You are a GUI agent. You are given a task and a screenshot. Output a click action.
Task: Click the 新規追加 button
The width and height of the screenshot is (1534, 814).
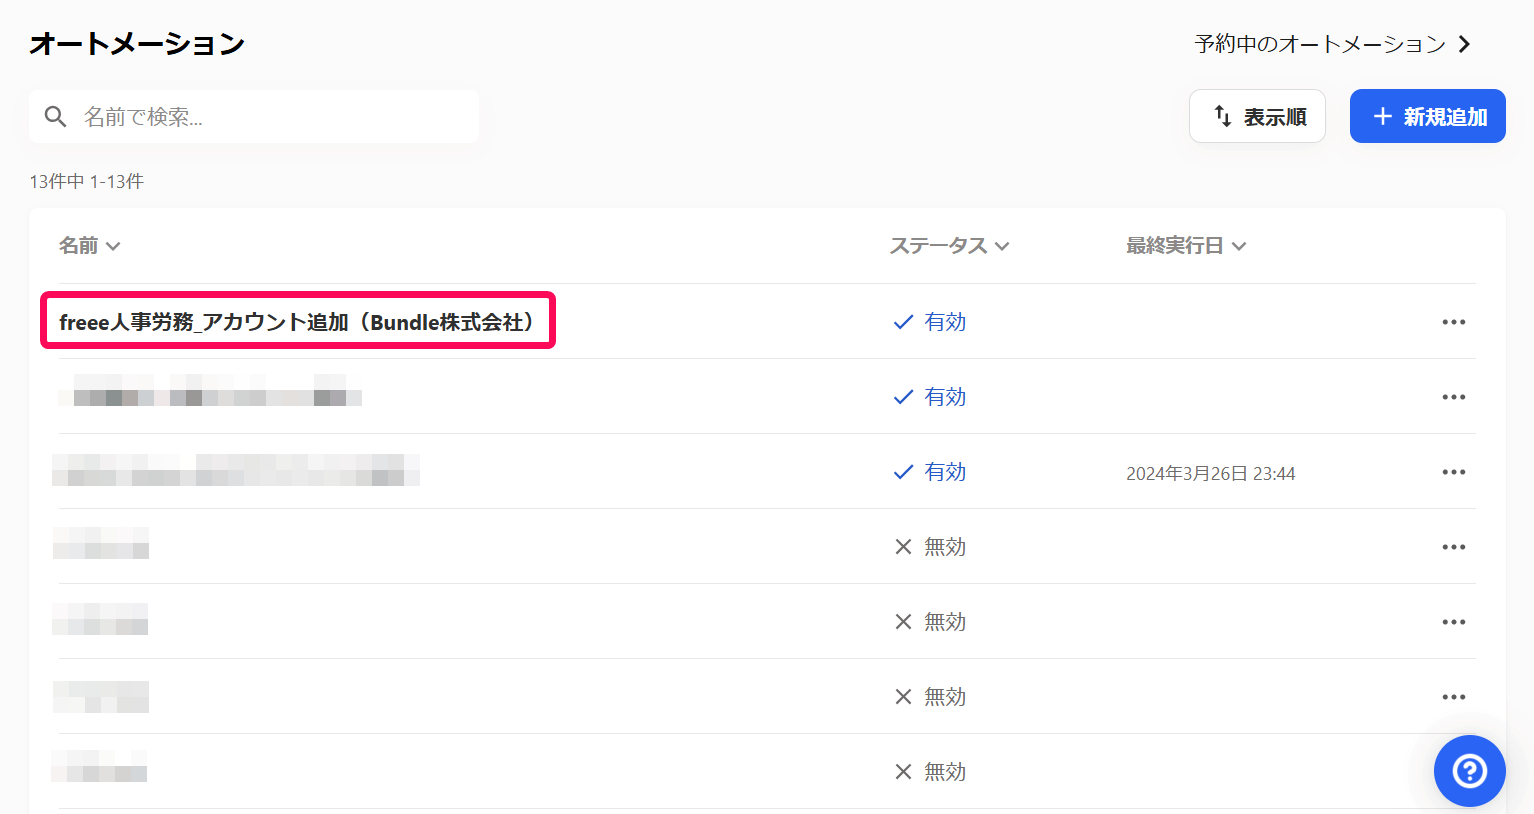click(x=1427, y=116)
